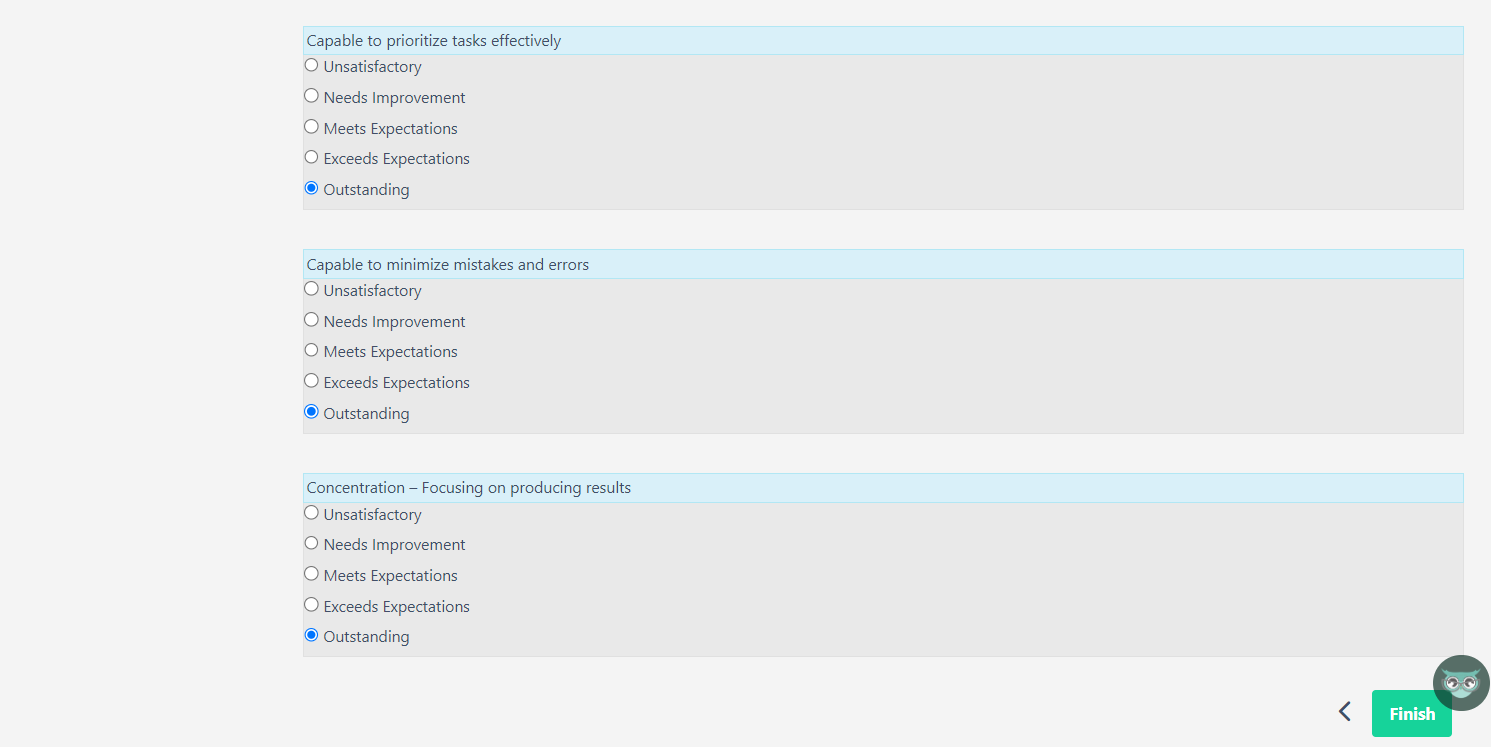Mark Exceeds Expectations for minimize mistakes and errors

(312, 381)
